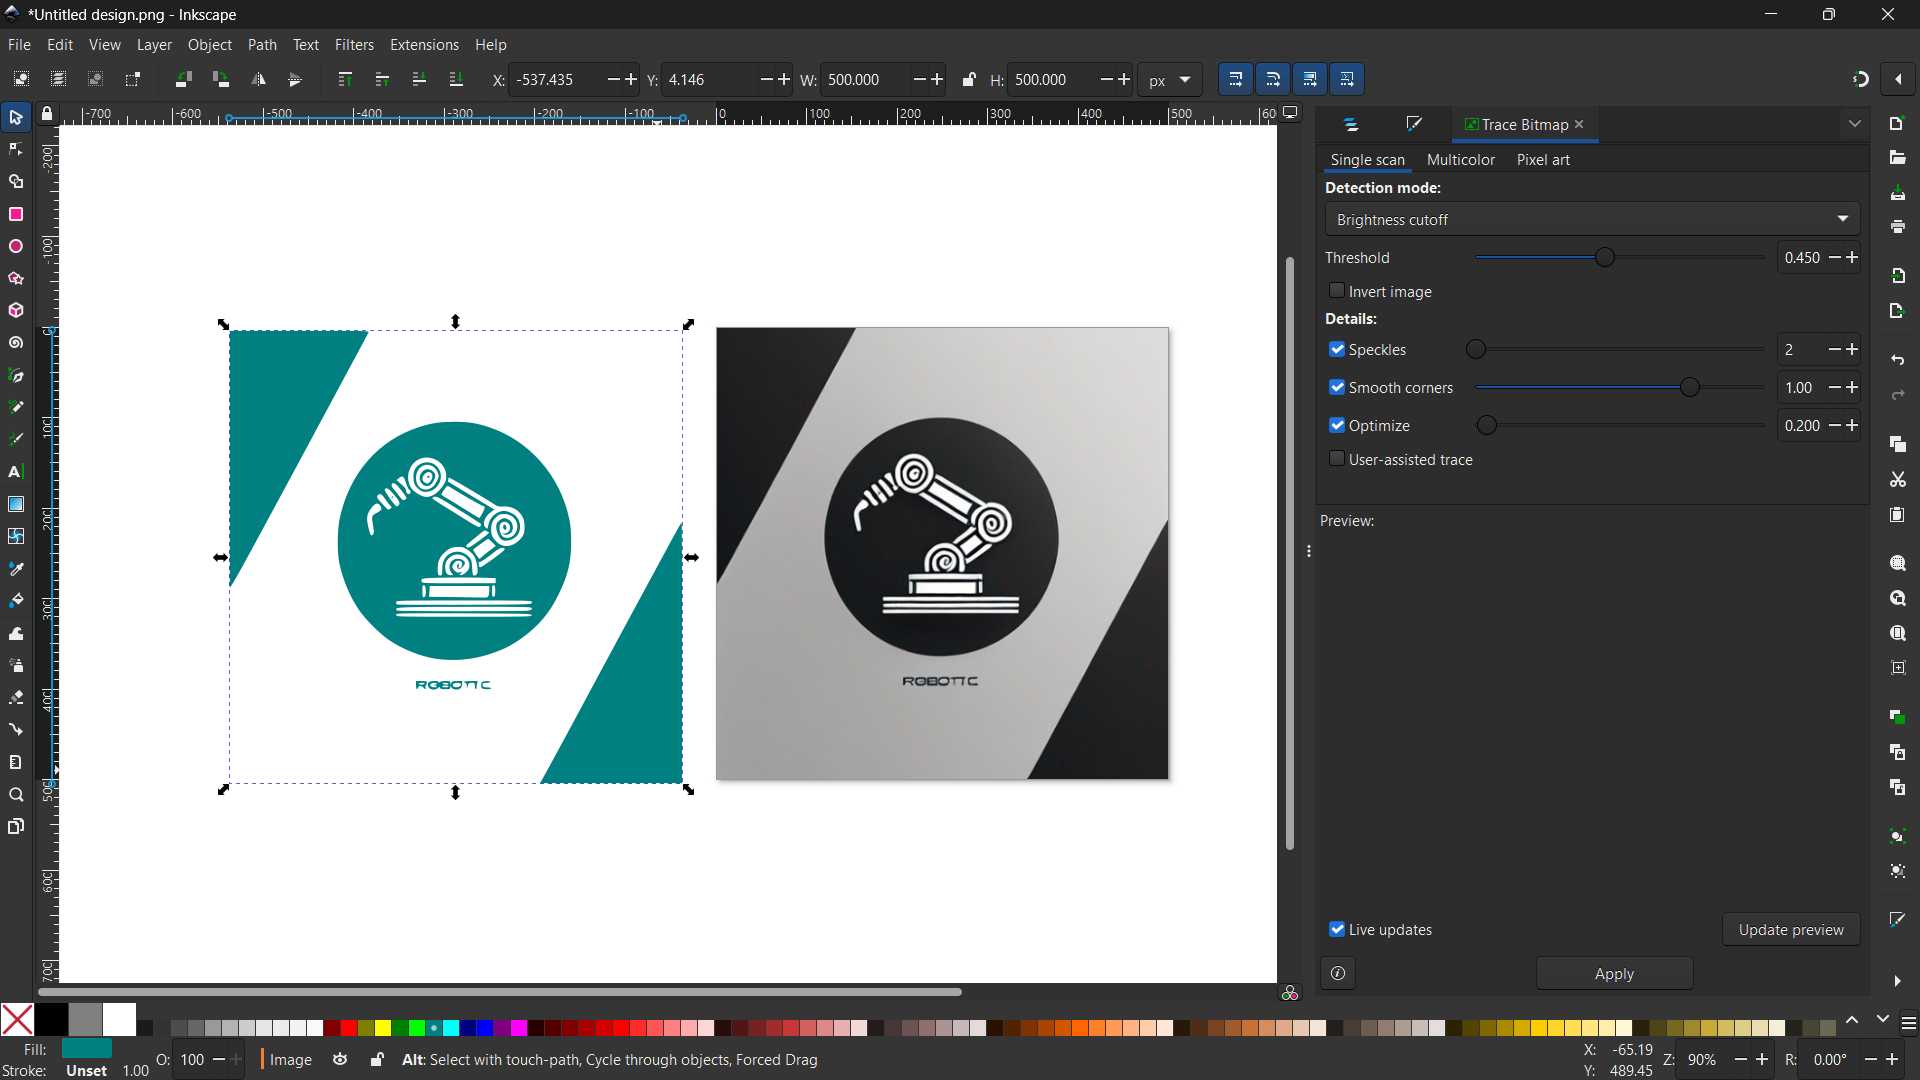Click the Gradient tool
1920x1080 pixels.
click(x=16, y=504)
